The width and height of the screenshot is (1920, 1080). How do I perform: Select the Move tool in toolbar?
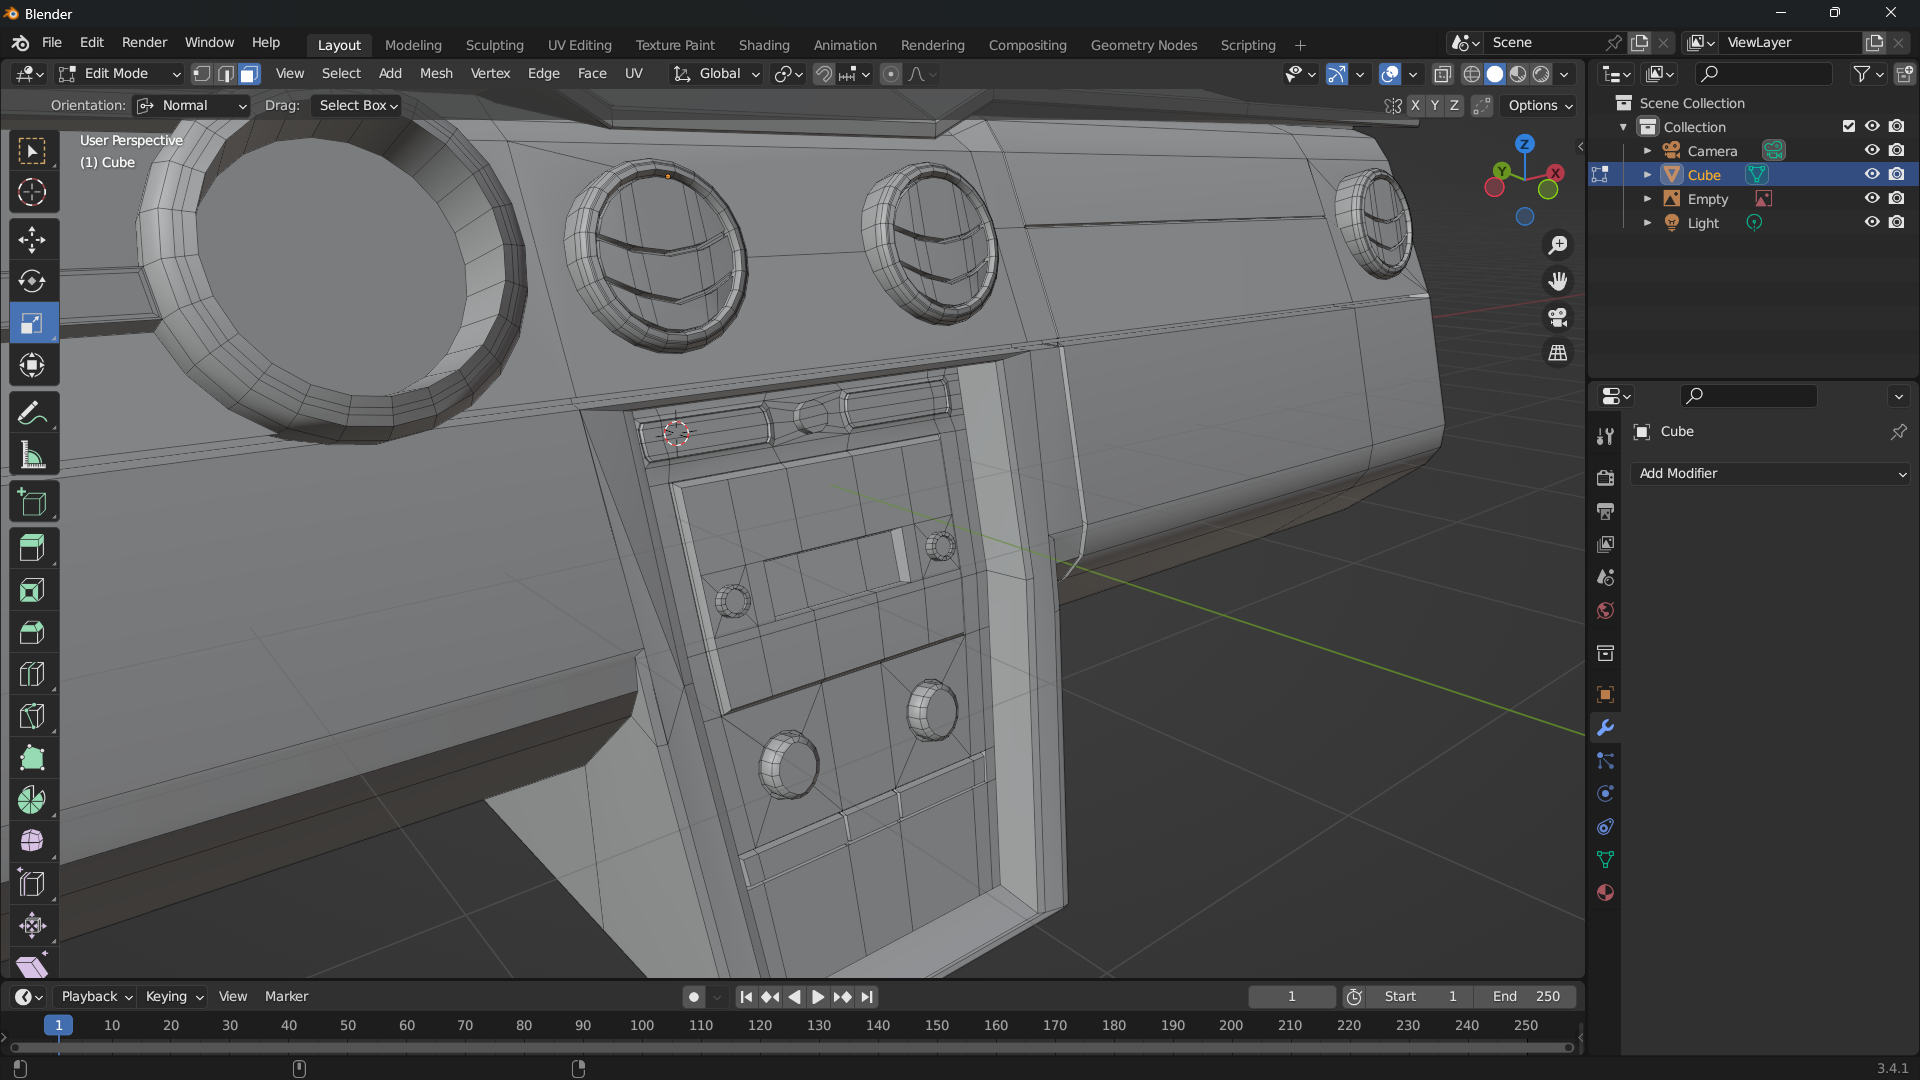[x=32, y=240]
